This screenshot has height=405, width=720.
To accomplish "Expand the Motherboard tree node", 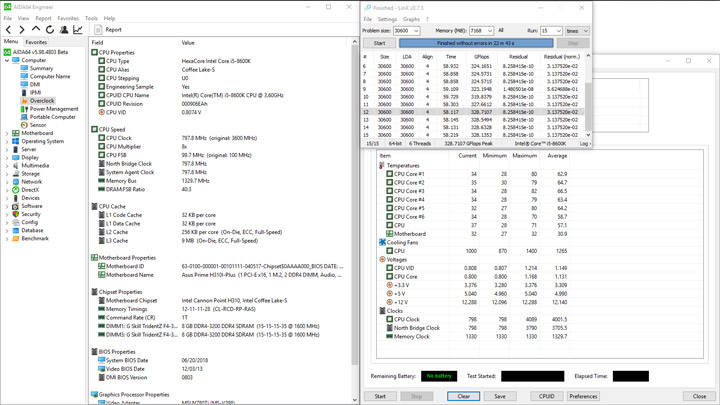I will (7, 133).
